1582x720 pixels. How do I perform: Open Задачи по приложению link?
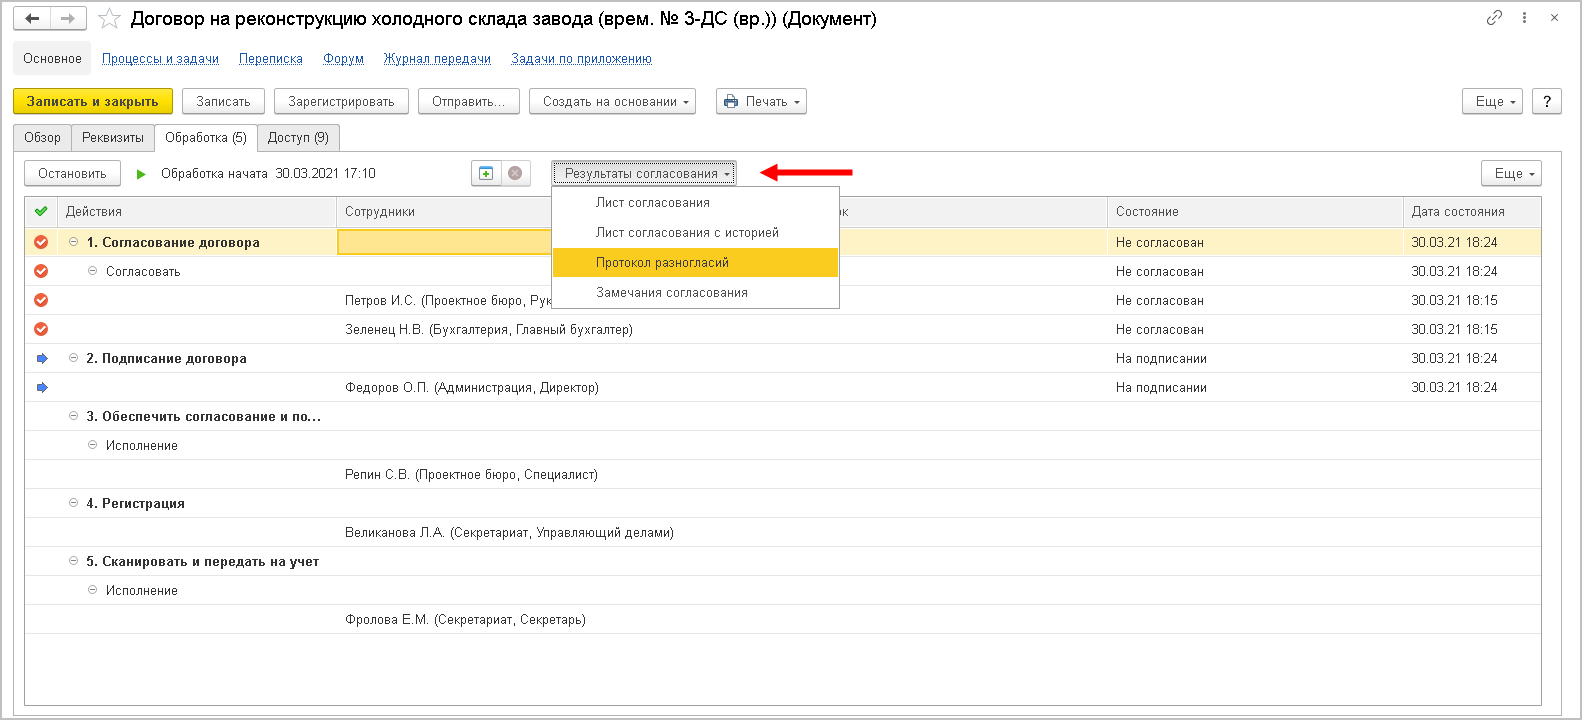coord(581,59)
